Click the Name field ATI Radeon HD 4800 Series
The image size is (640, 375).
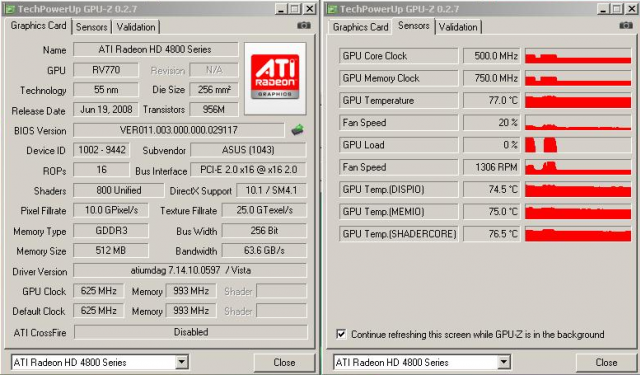tap(156, 49)
